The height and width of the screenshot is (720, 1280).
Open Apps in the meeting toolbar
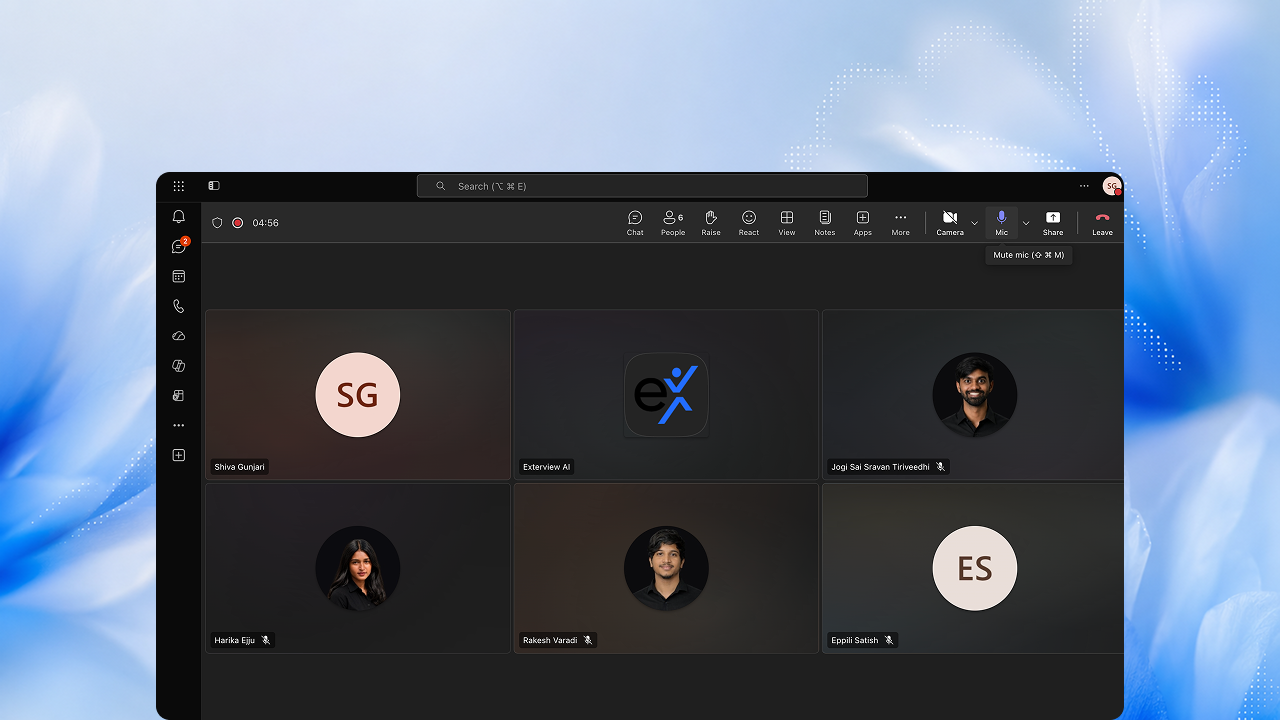coord(863,223)
